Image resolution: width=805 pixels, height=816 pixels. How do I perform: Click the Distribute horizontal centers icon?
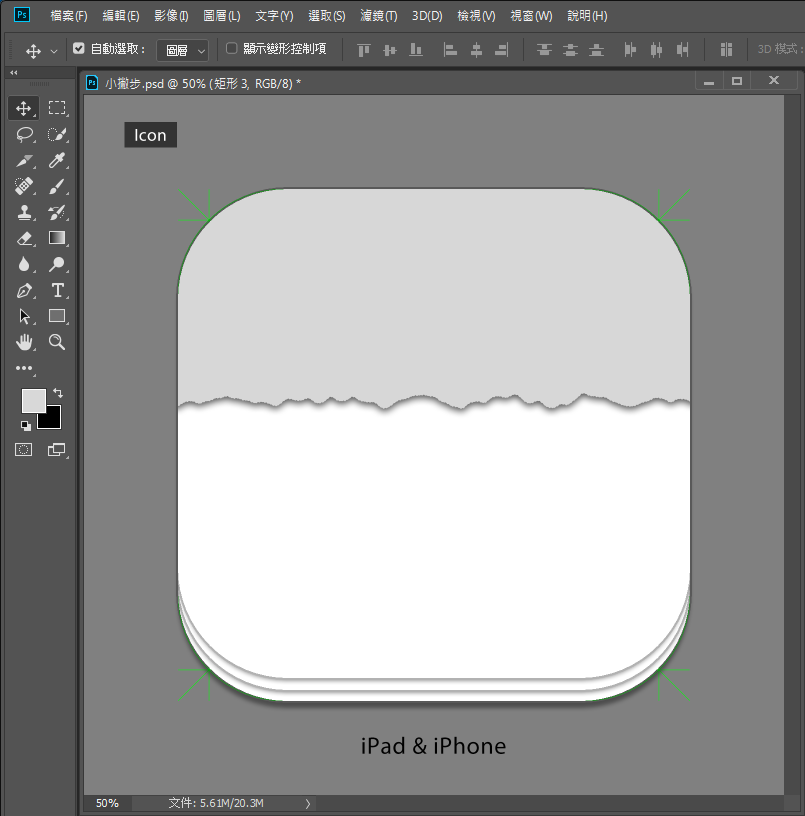pos(656,50)
